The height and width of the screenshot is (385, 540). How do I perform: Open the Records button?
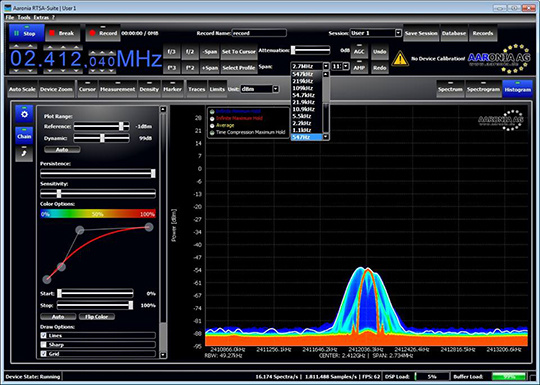483,33
